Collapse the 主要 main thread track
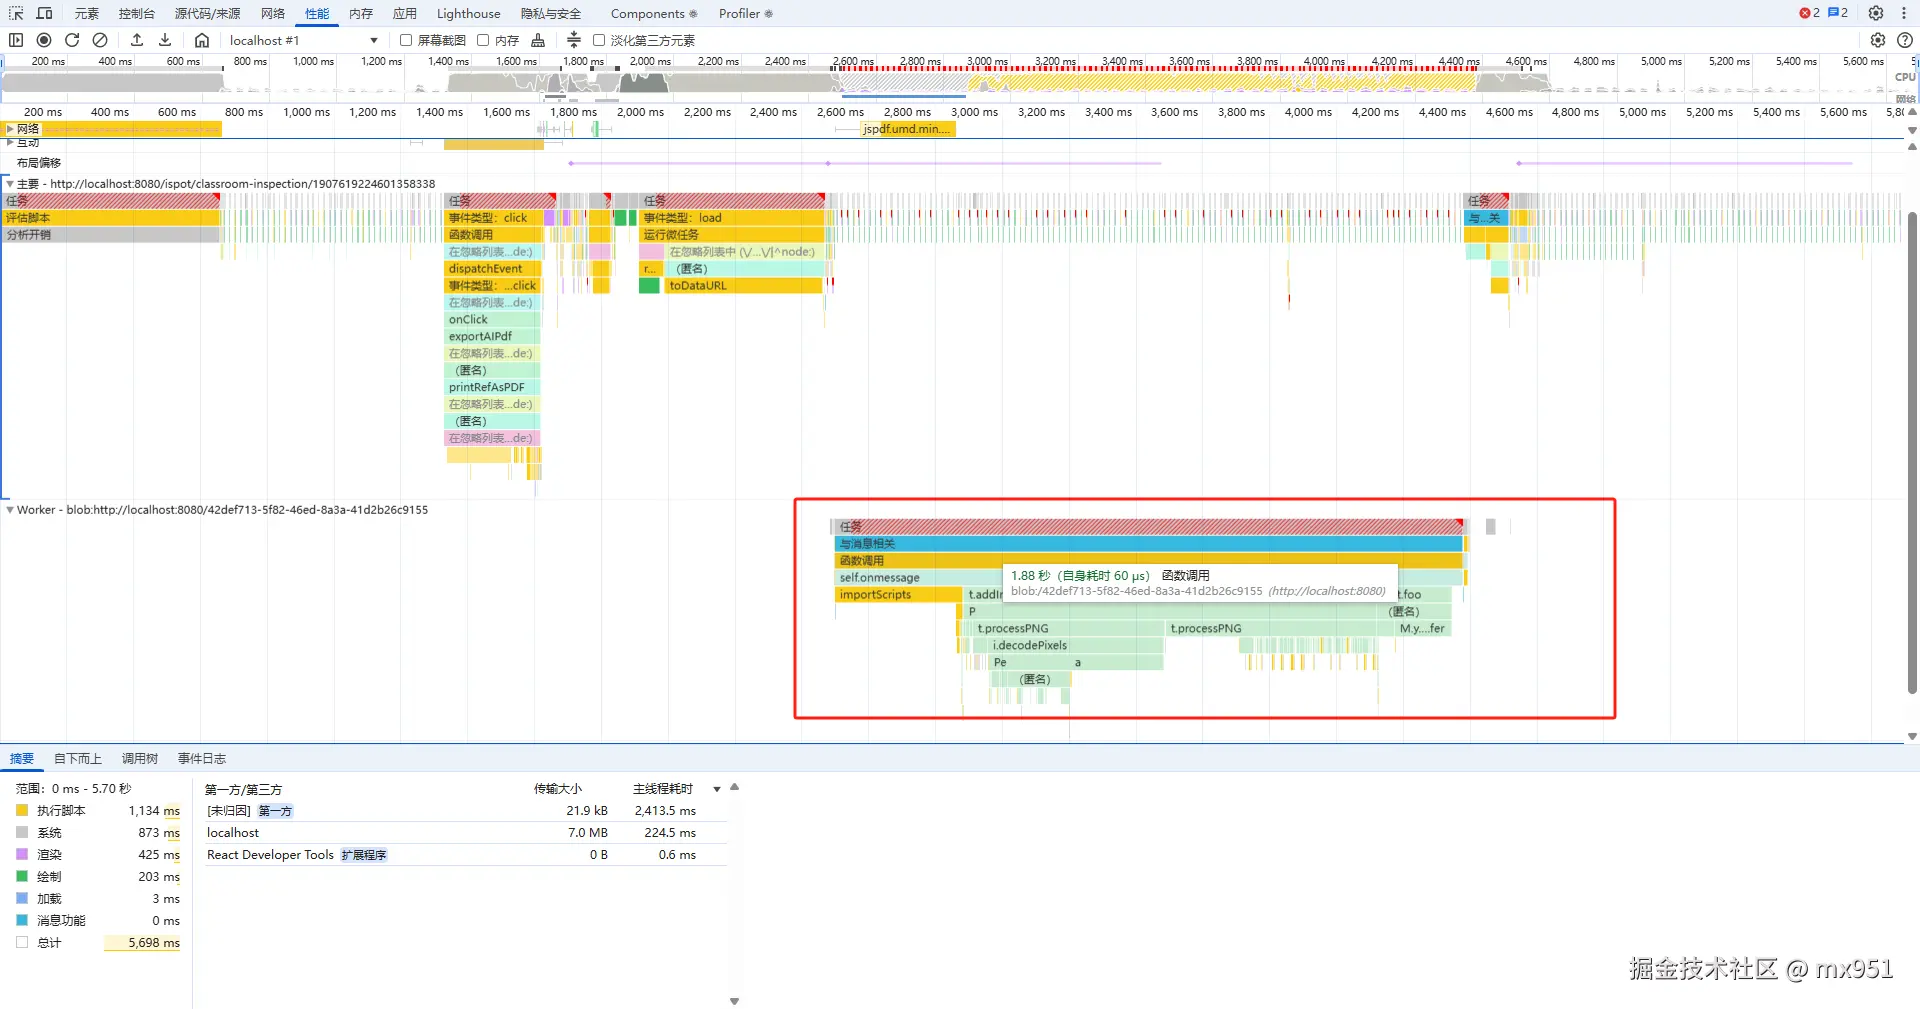 (10, 184)
